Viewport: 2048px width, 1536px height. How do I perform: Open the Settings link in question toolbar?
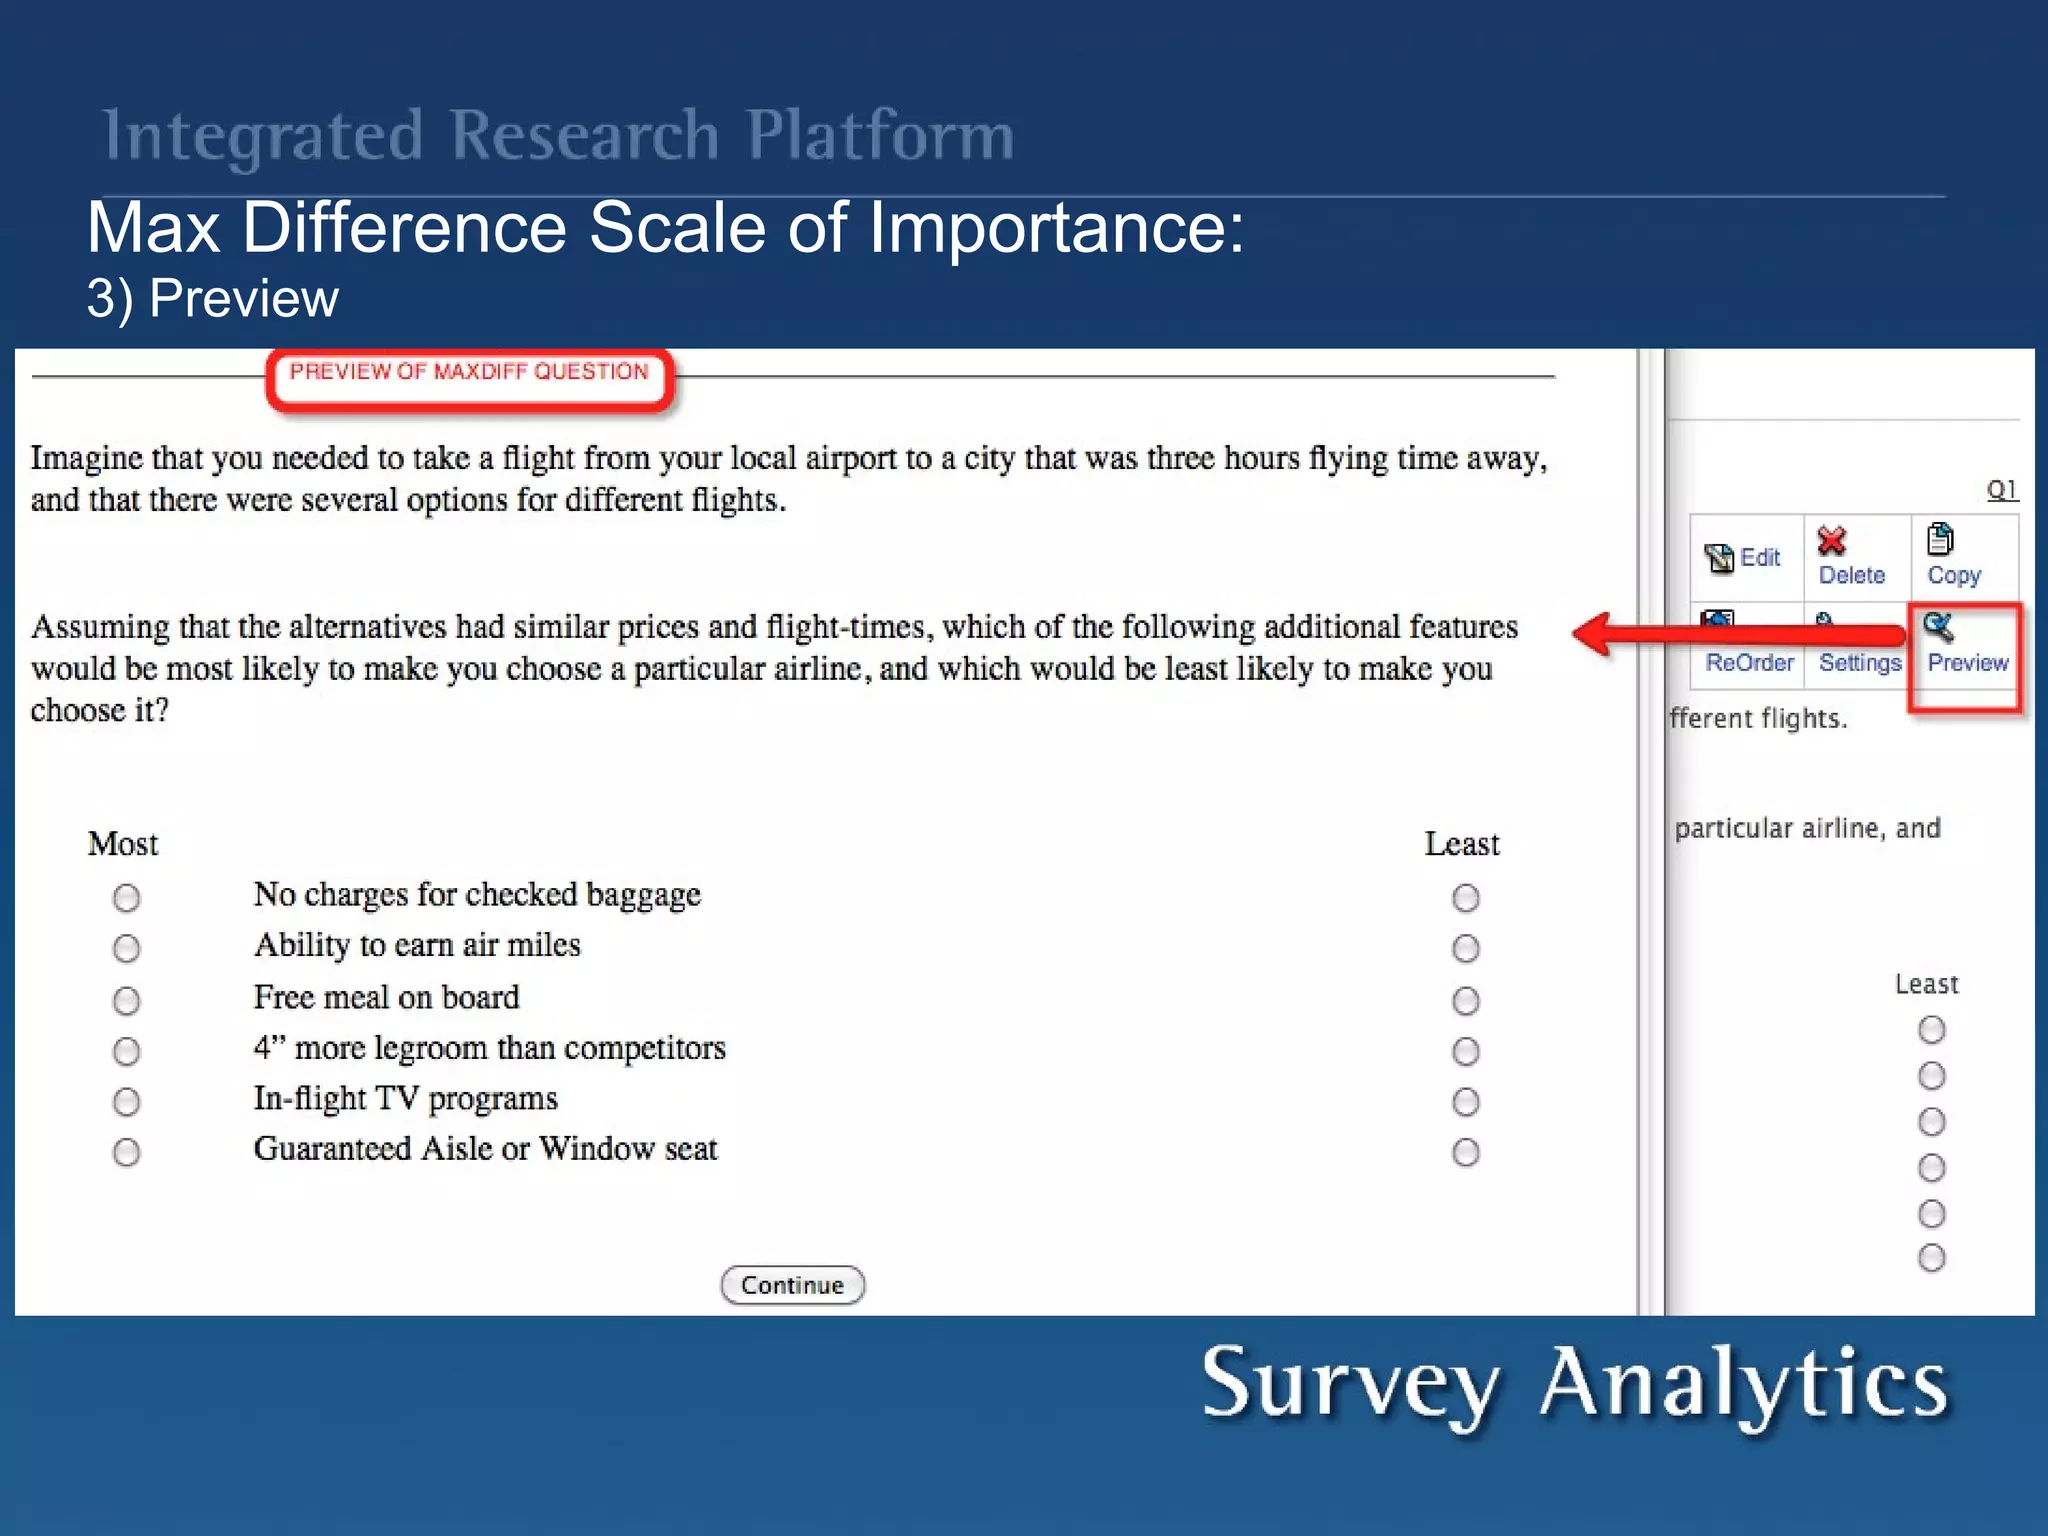(1859, 663)
